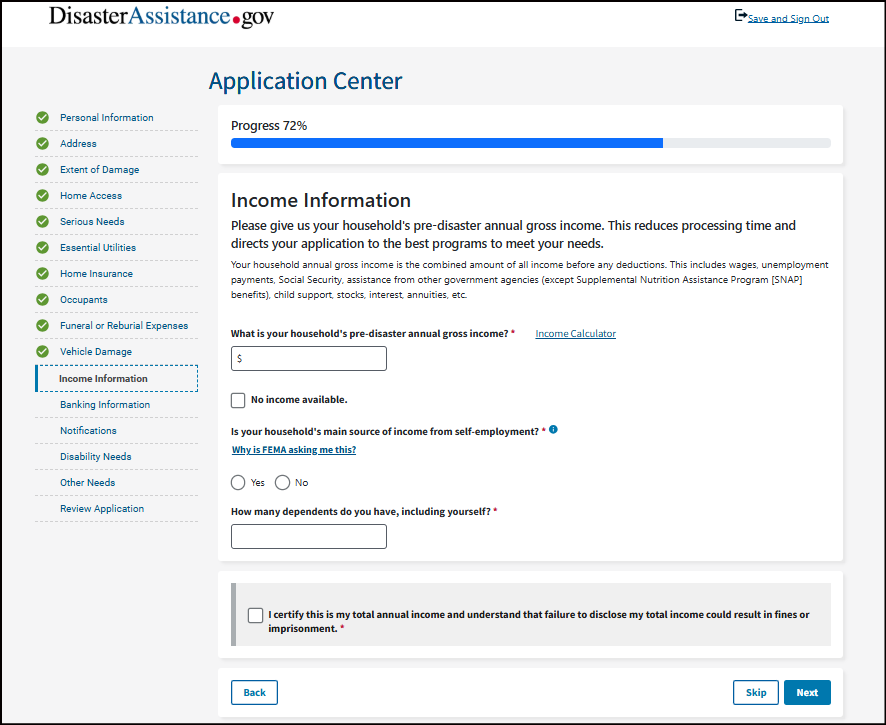This screenshot has height=725, width=886.
Task: Open the Banking Information section
Action: click(105, 405)
